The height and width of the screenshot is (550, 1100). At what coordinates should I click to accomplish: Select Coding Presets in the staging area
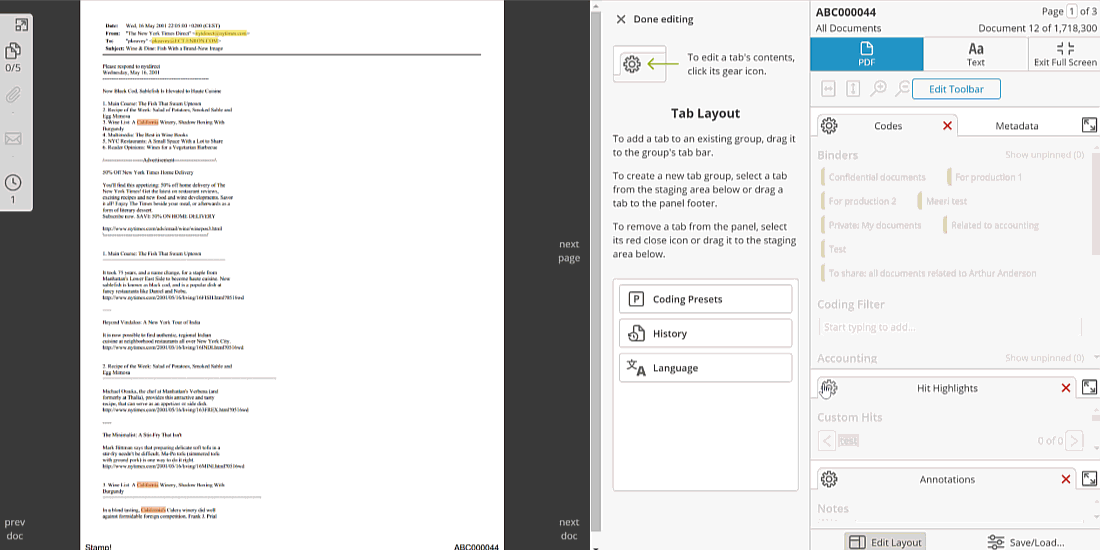tap(705, 299)
